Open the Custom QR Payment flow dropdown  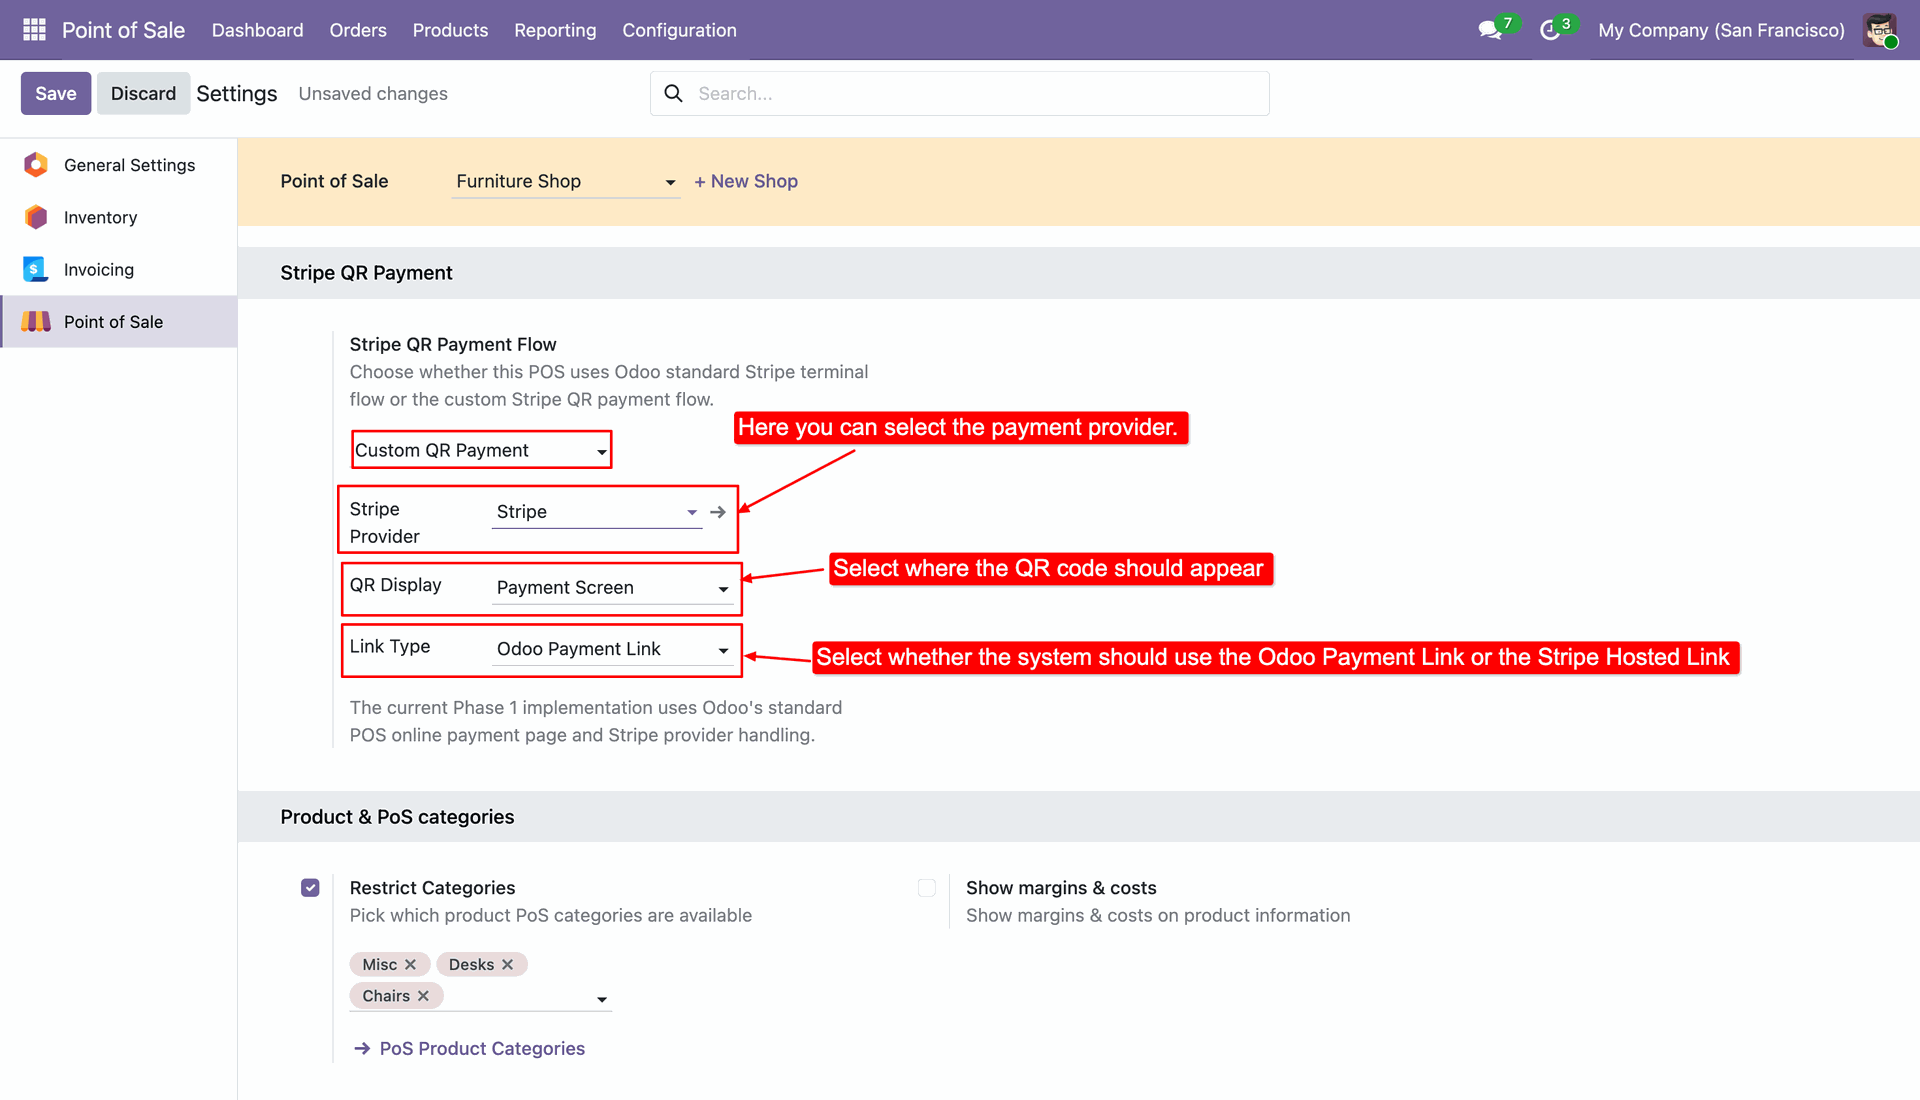[481, 450]
